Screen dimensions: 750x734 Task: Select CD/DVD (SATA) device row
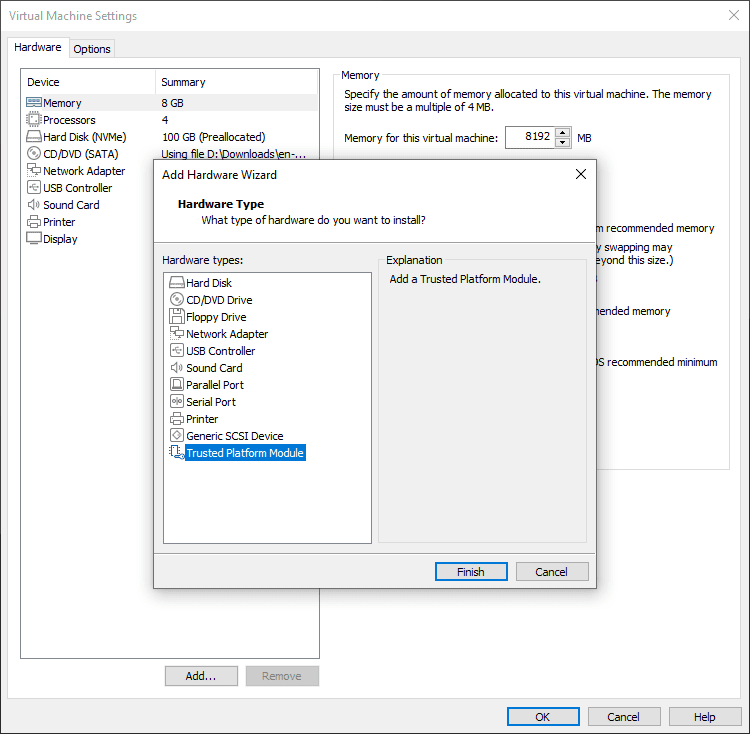tap(80, 154)
